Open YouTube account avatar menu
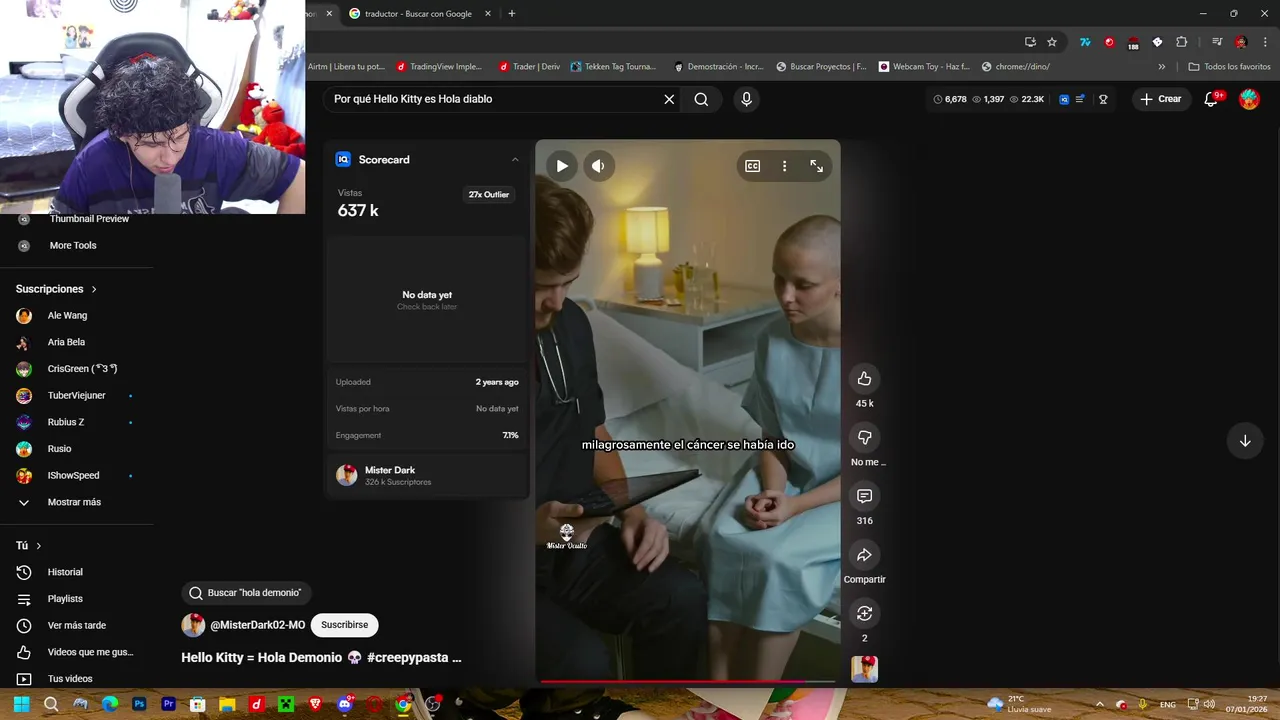The height and width of the screenshot is (720, 1280). click(x=1249, y=99)
